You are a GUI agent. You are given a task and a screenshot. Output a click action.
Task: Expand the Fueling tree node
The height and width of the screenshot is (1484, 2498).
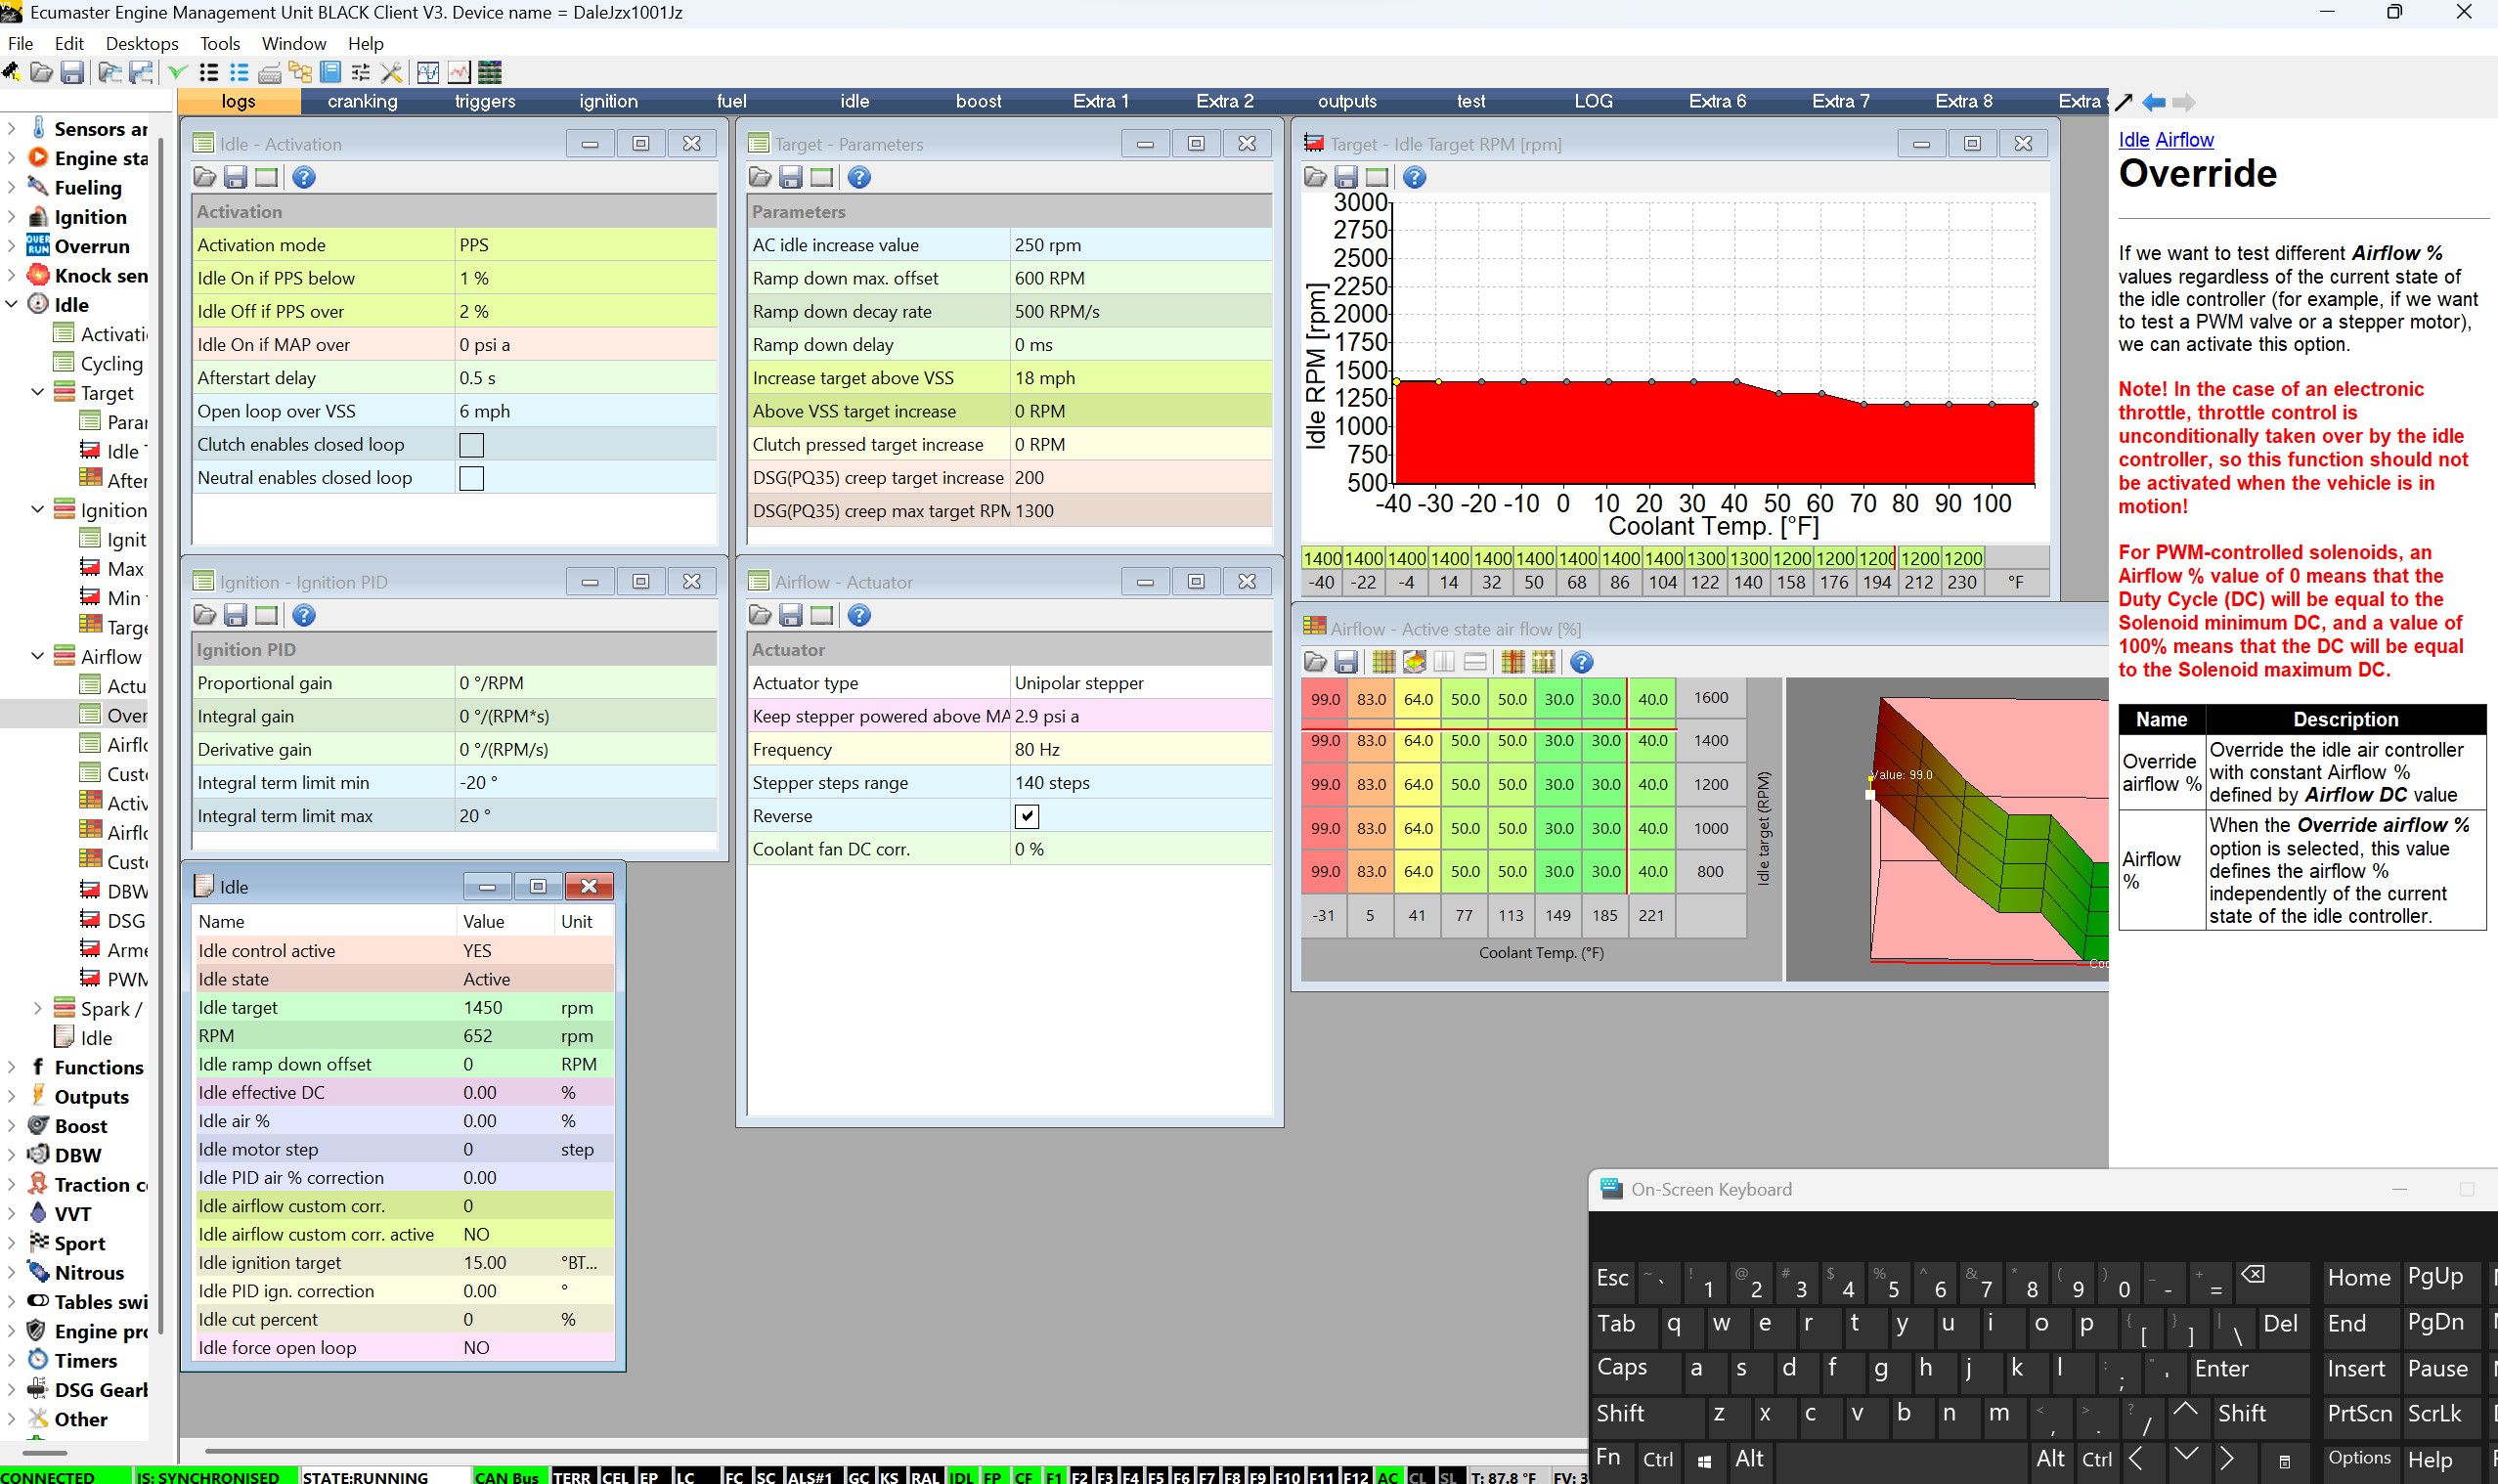tap(12, 188)
